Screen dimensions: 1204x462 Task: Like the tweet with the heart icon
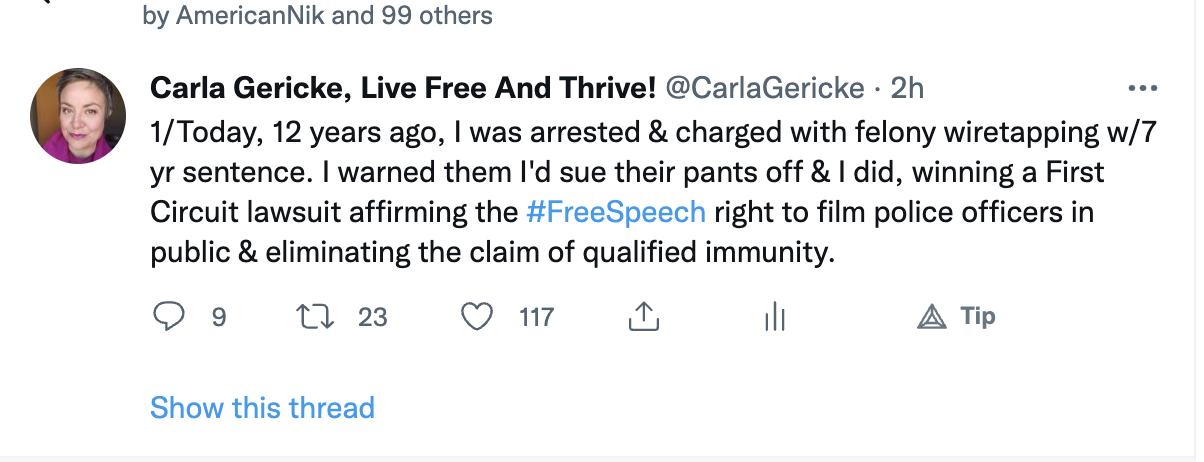click(x=478, y=317)
